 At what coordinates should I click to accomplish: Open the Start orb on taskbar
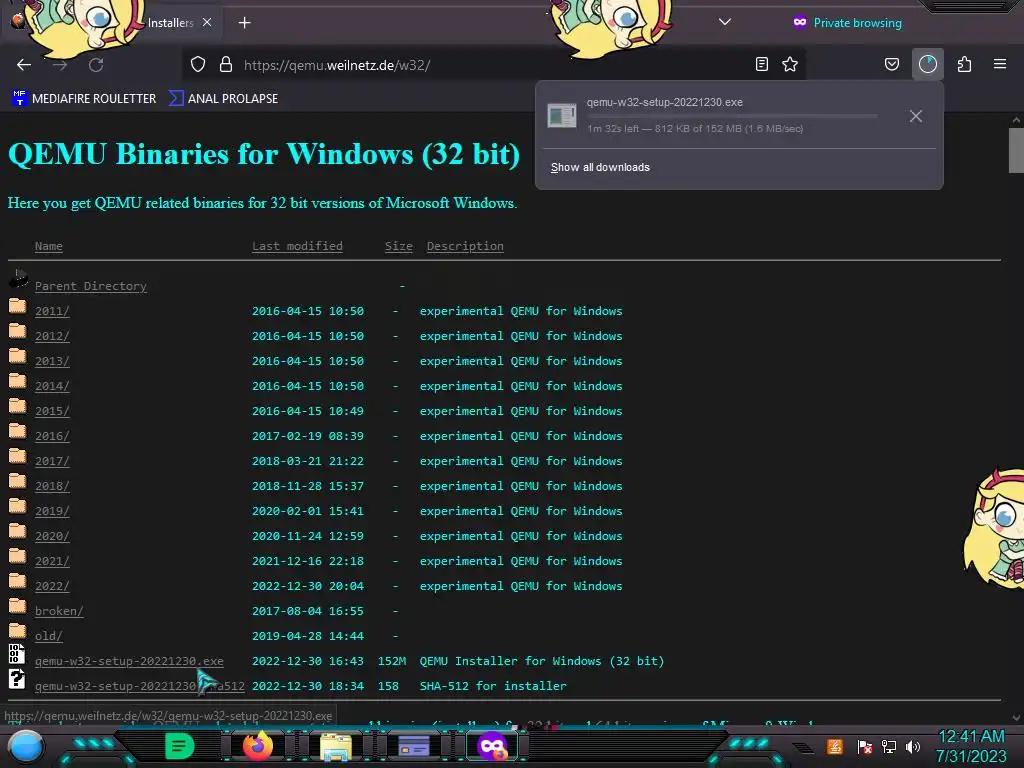point(26,748)
